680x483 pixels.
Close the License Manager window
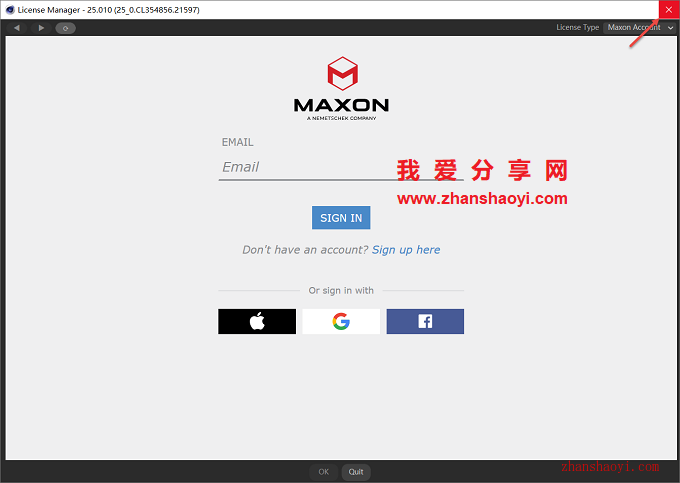click(669, 10)
